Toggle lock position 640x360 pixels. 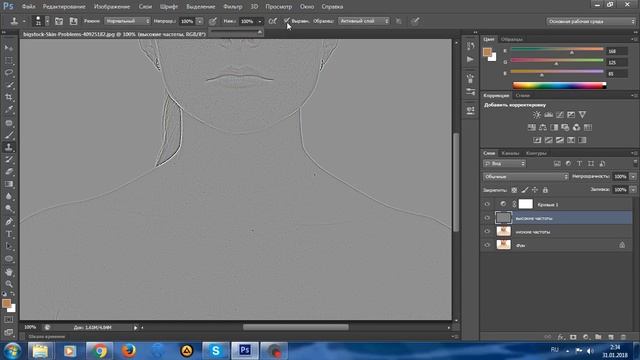click(535, 190)
